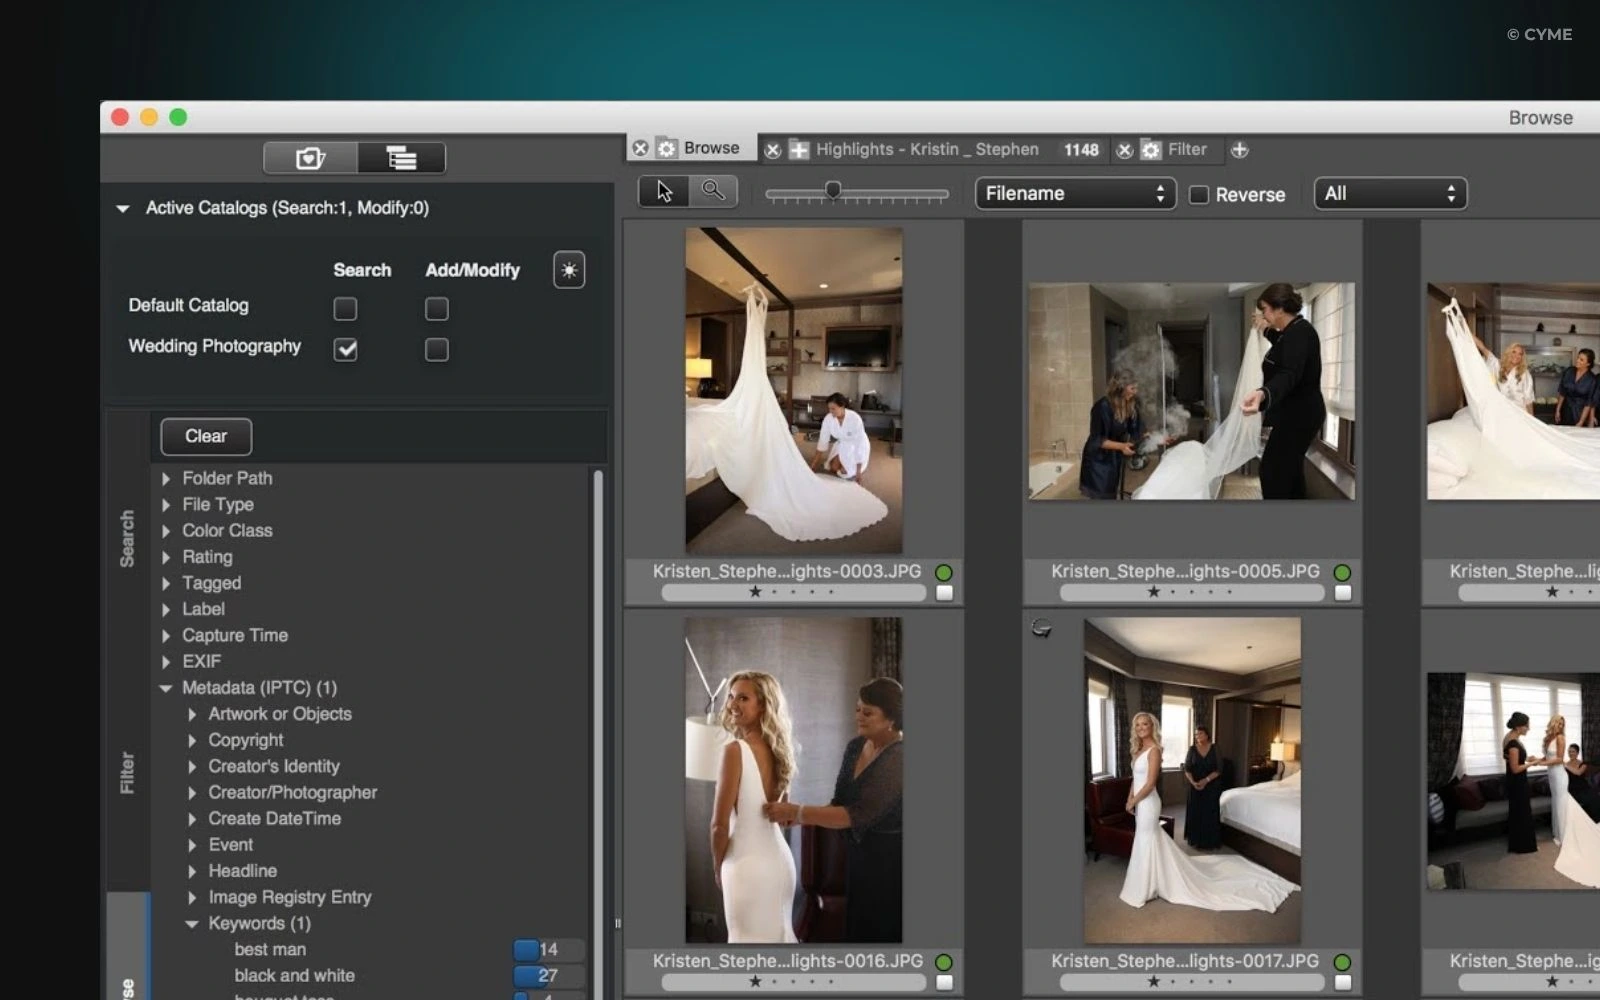The image size is (1600, 1000).
Task: Switch to the catalog view icon
Action: point(310,158)
